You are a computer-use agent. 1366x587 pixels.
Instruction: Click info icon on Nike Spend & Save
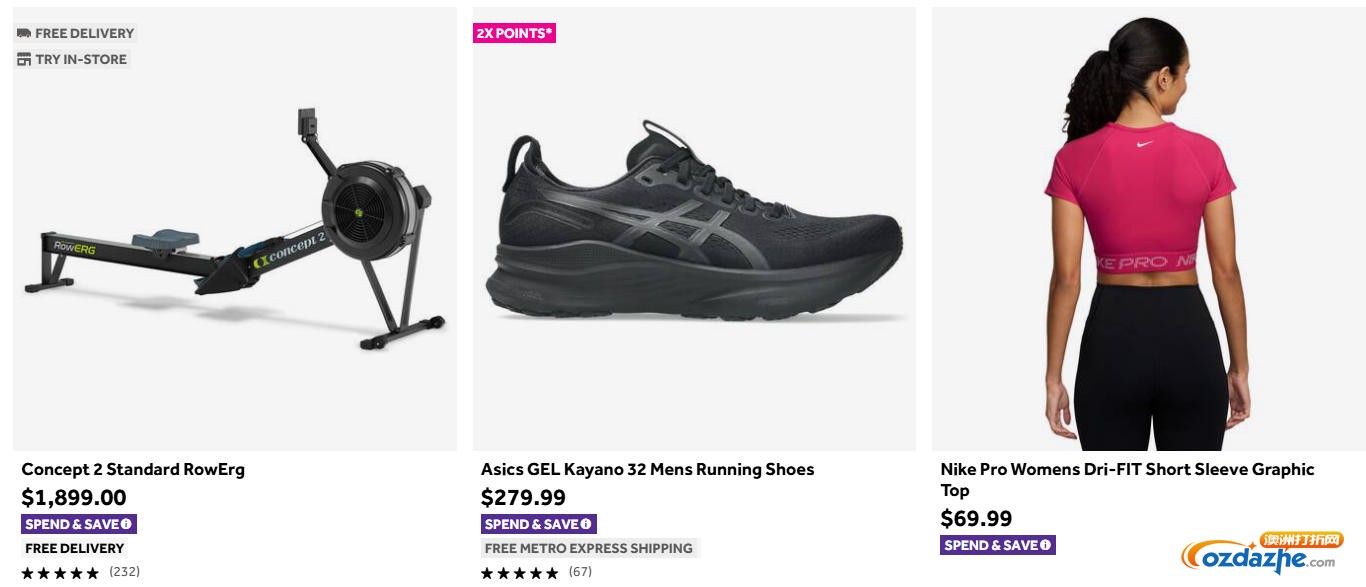[1045, 545]
